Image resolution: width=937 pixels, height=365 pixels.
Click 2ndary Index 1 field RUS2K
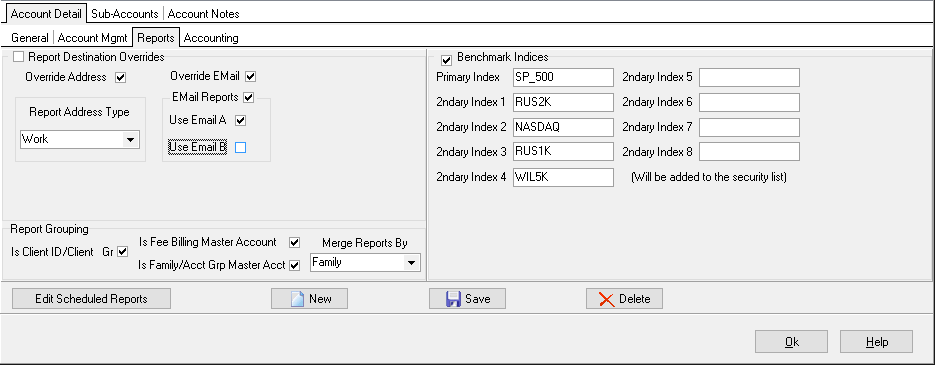click(x=564, y=102)
